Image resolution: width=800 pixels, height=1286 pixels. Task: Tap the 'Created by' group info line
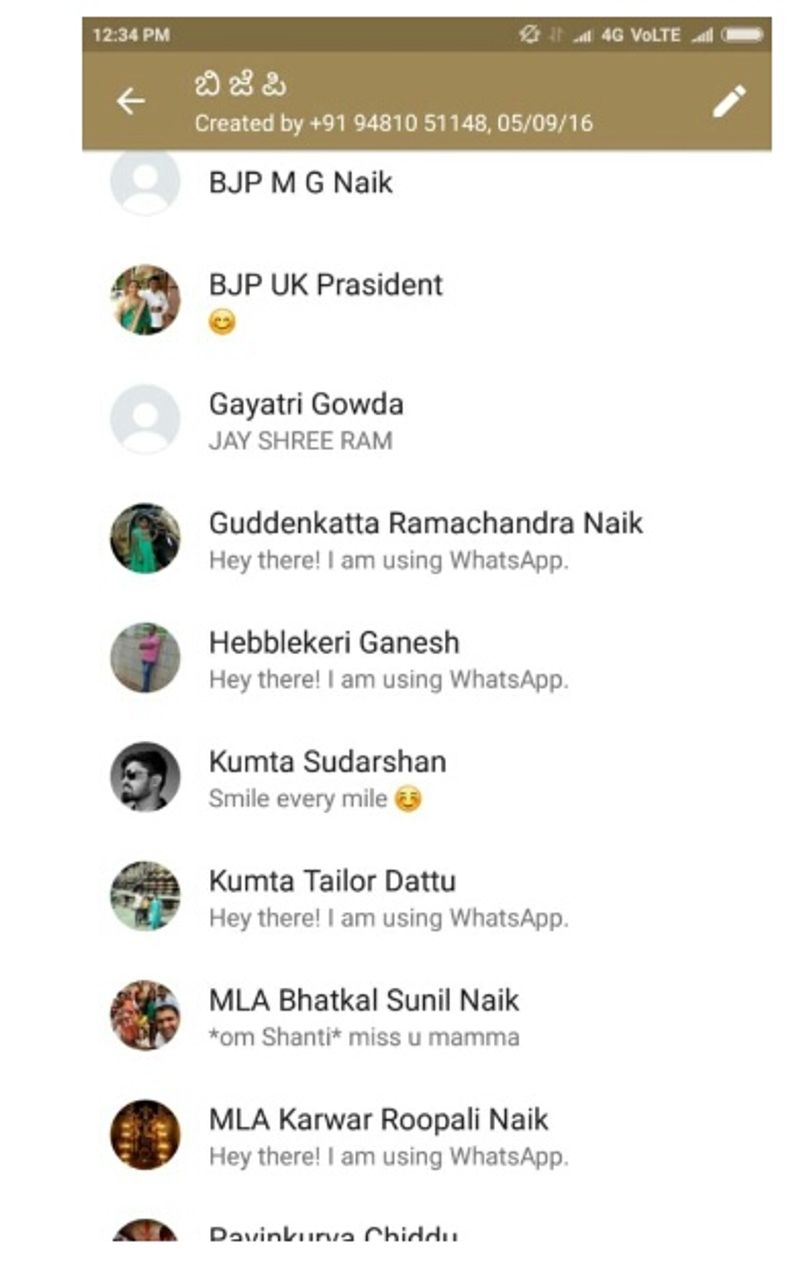[393, 124]
